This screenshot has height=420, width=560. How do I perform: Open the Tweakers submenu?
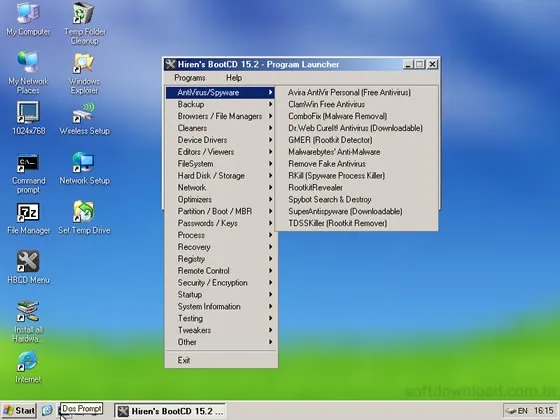[220, 330]
